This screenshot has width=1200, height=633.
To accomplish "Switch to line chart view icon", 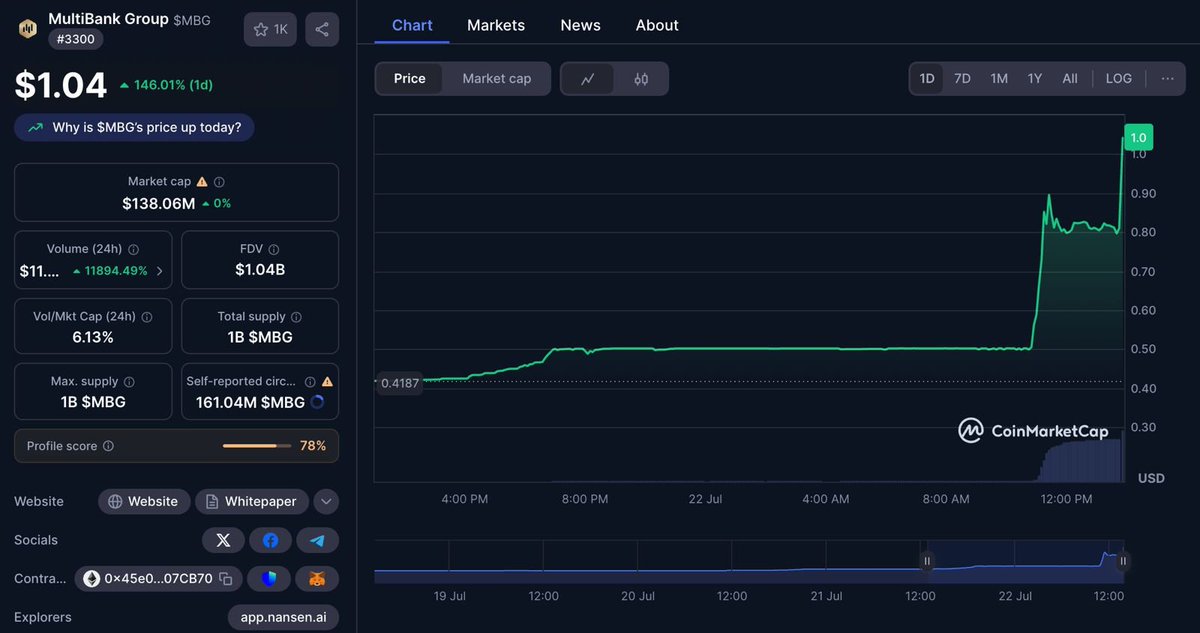I will tap(588, 79).
